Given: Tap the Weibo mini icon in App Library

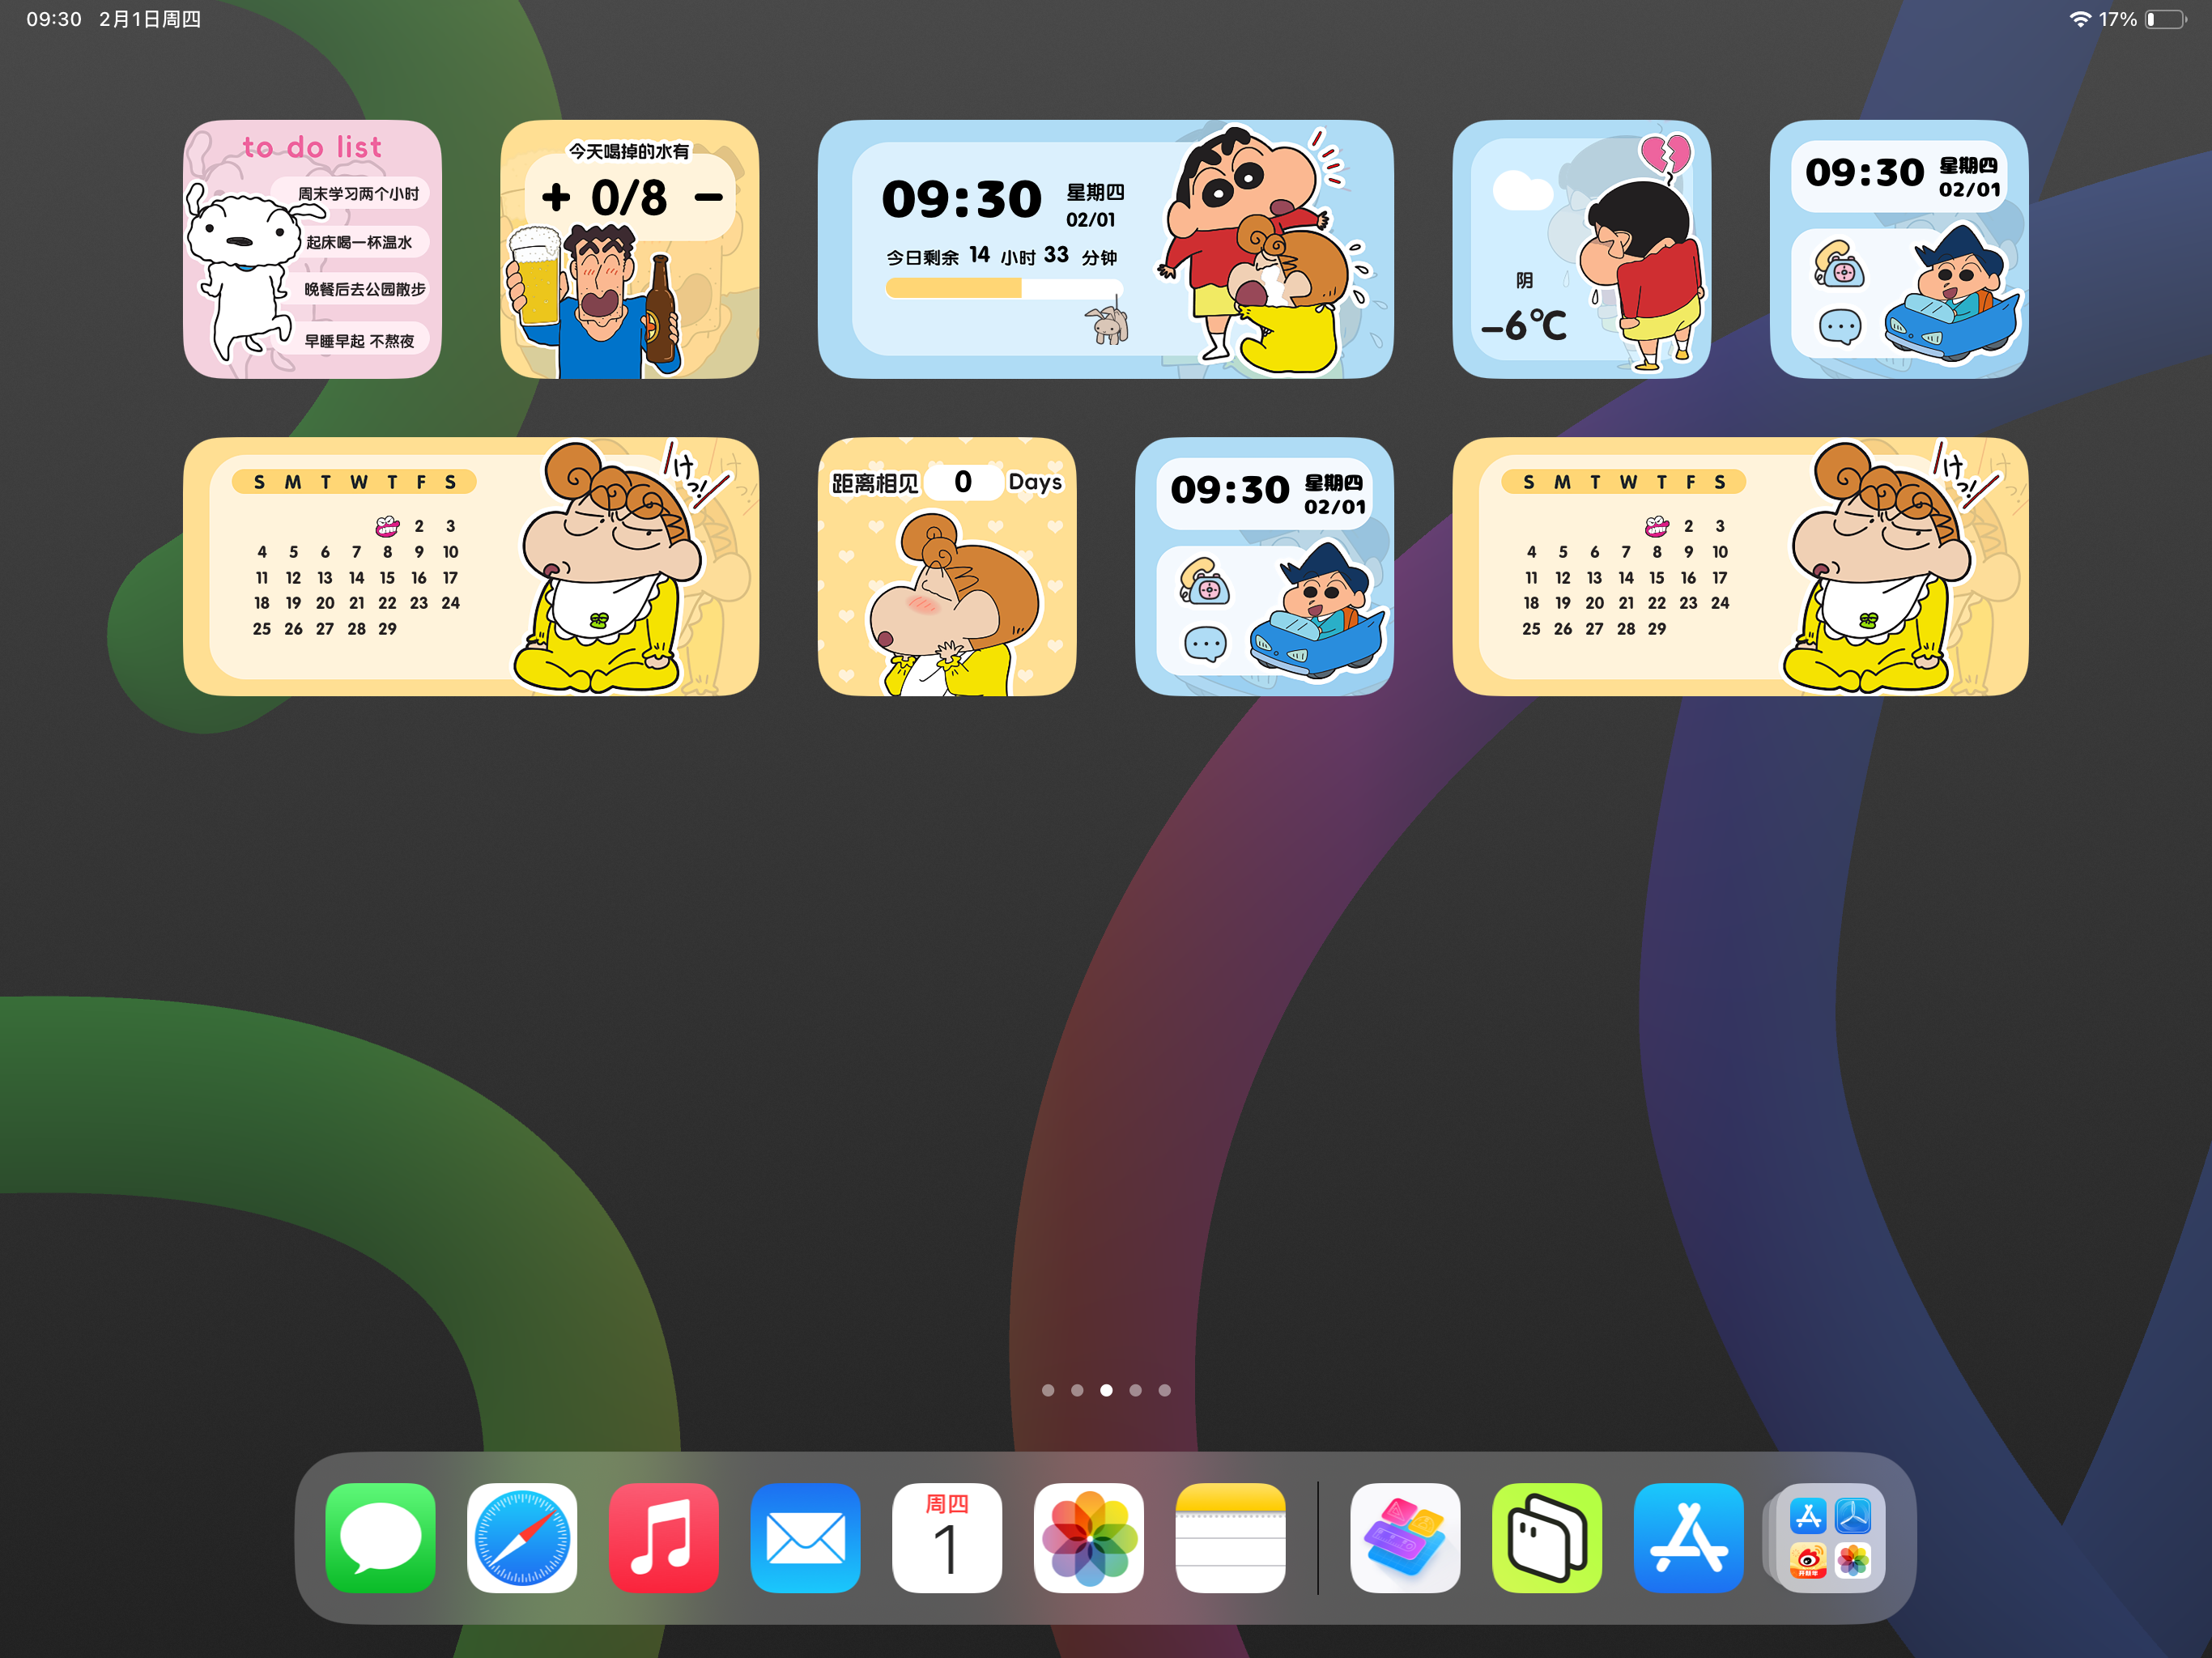Looking at the screenshot, I should [1808, 1560].
